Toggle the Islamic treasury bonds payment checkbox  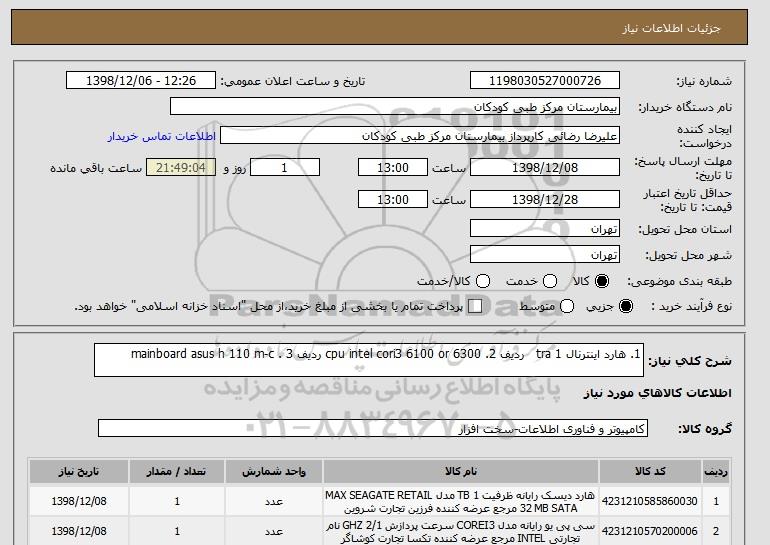[475, 306]
